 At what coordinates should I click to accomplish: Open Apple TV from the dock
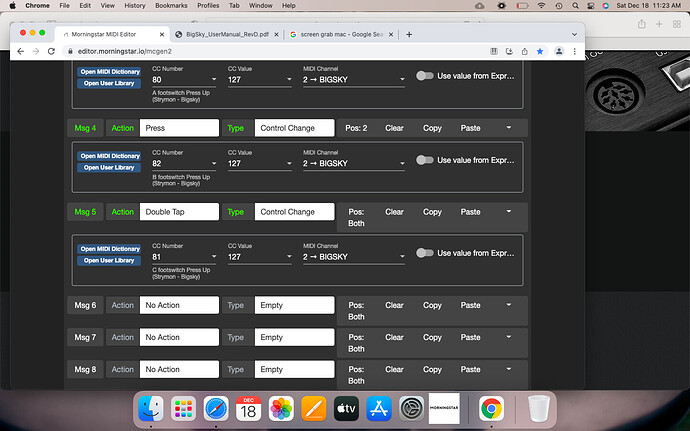coord(346,409)
